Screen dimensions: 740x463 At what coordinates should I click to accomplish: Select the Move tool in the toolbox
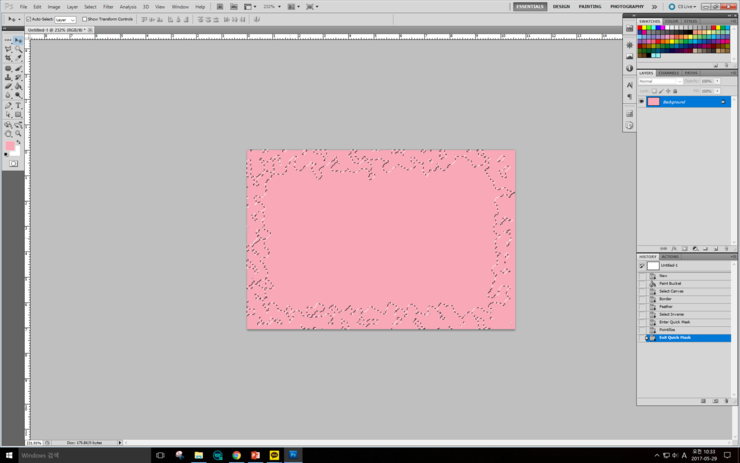18,40
